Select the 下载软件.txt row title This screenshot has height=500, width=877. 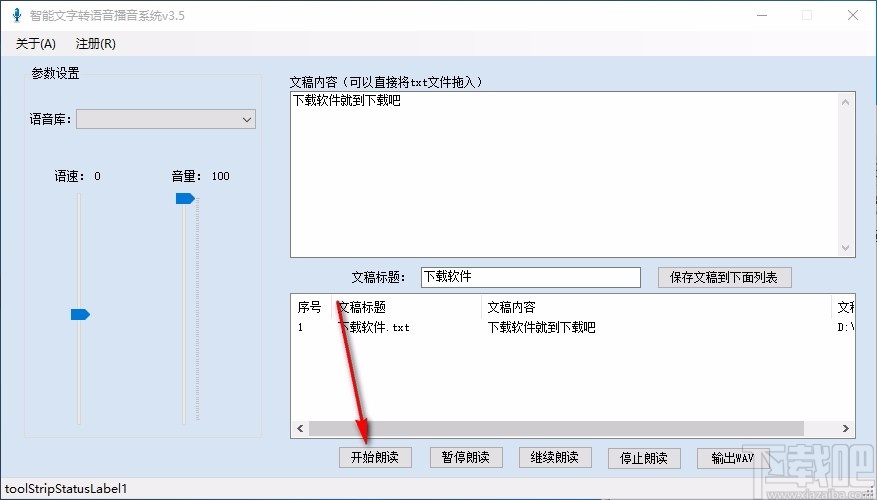click(x=374, y=327)
